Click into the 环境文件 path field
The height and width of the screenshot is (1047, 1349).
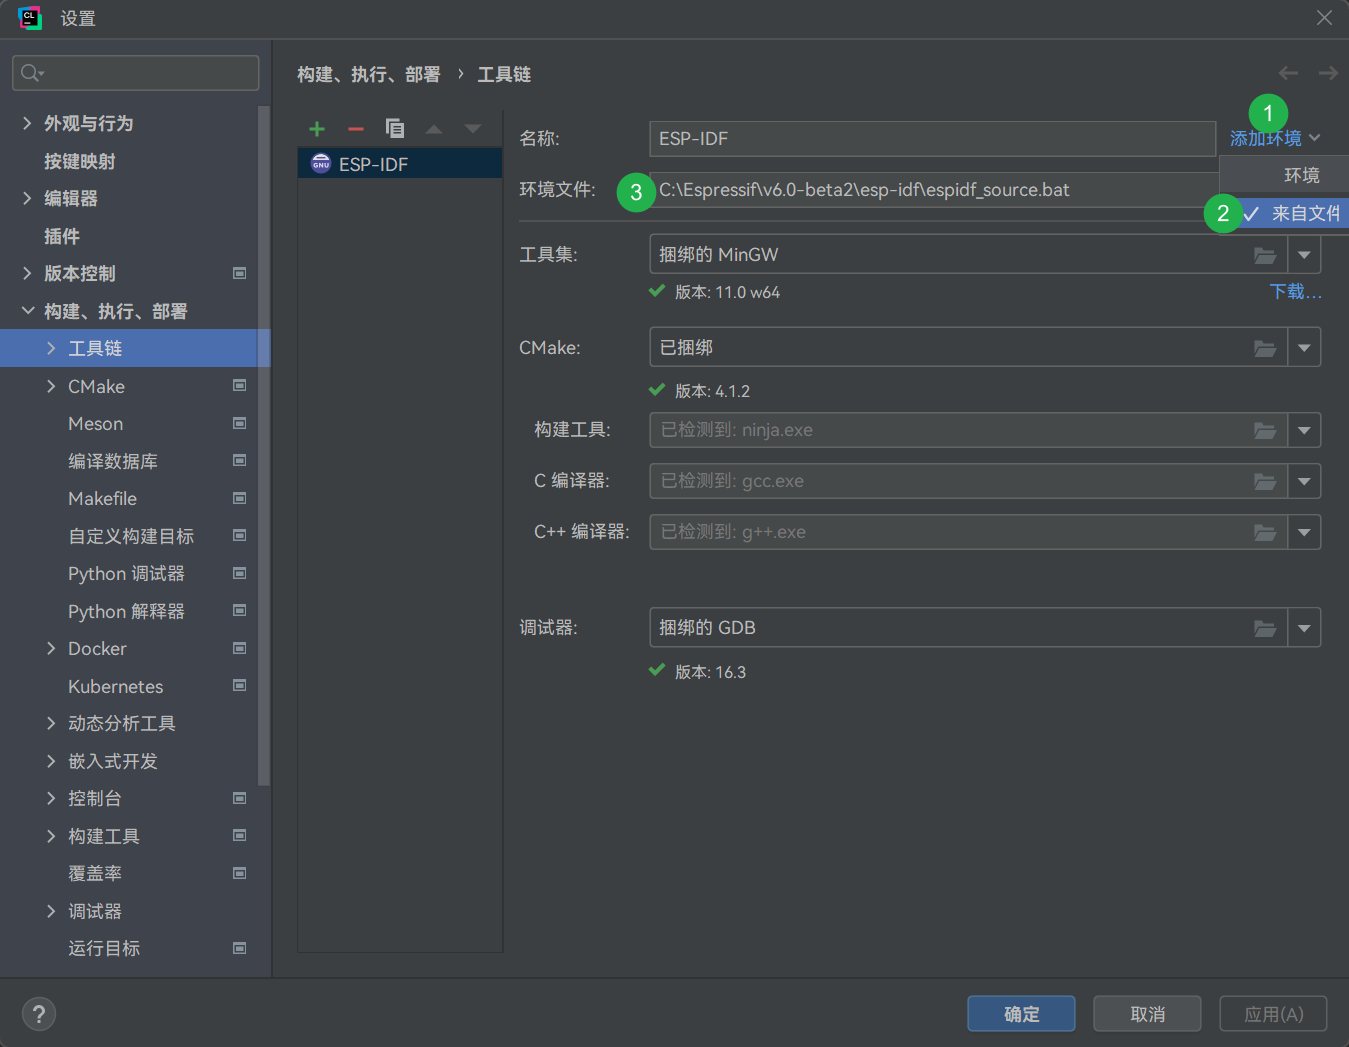coord(934,189)
